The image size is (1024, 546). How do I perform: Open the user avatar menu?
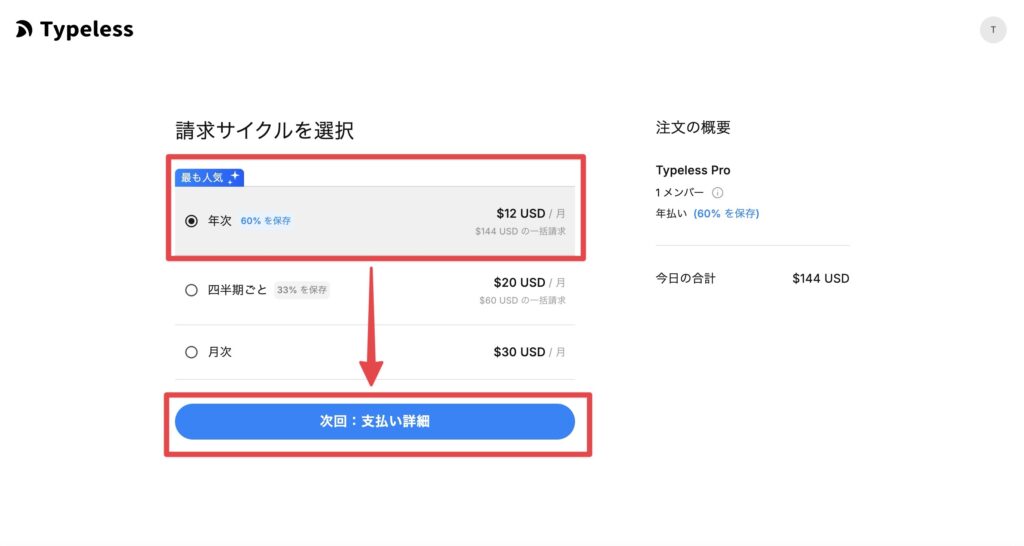click(992, 30)
